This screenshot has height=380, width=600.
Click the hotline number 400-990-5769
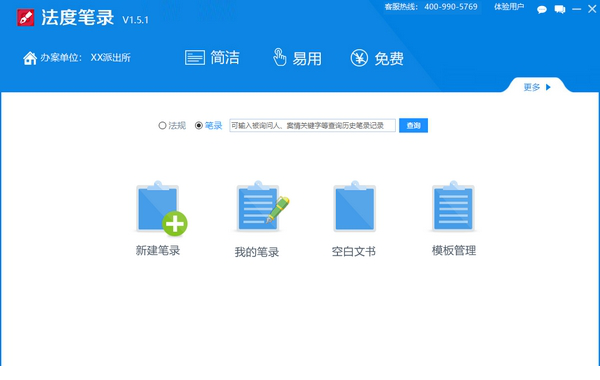(451, 7)
